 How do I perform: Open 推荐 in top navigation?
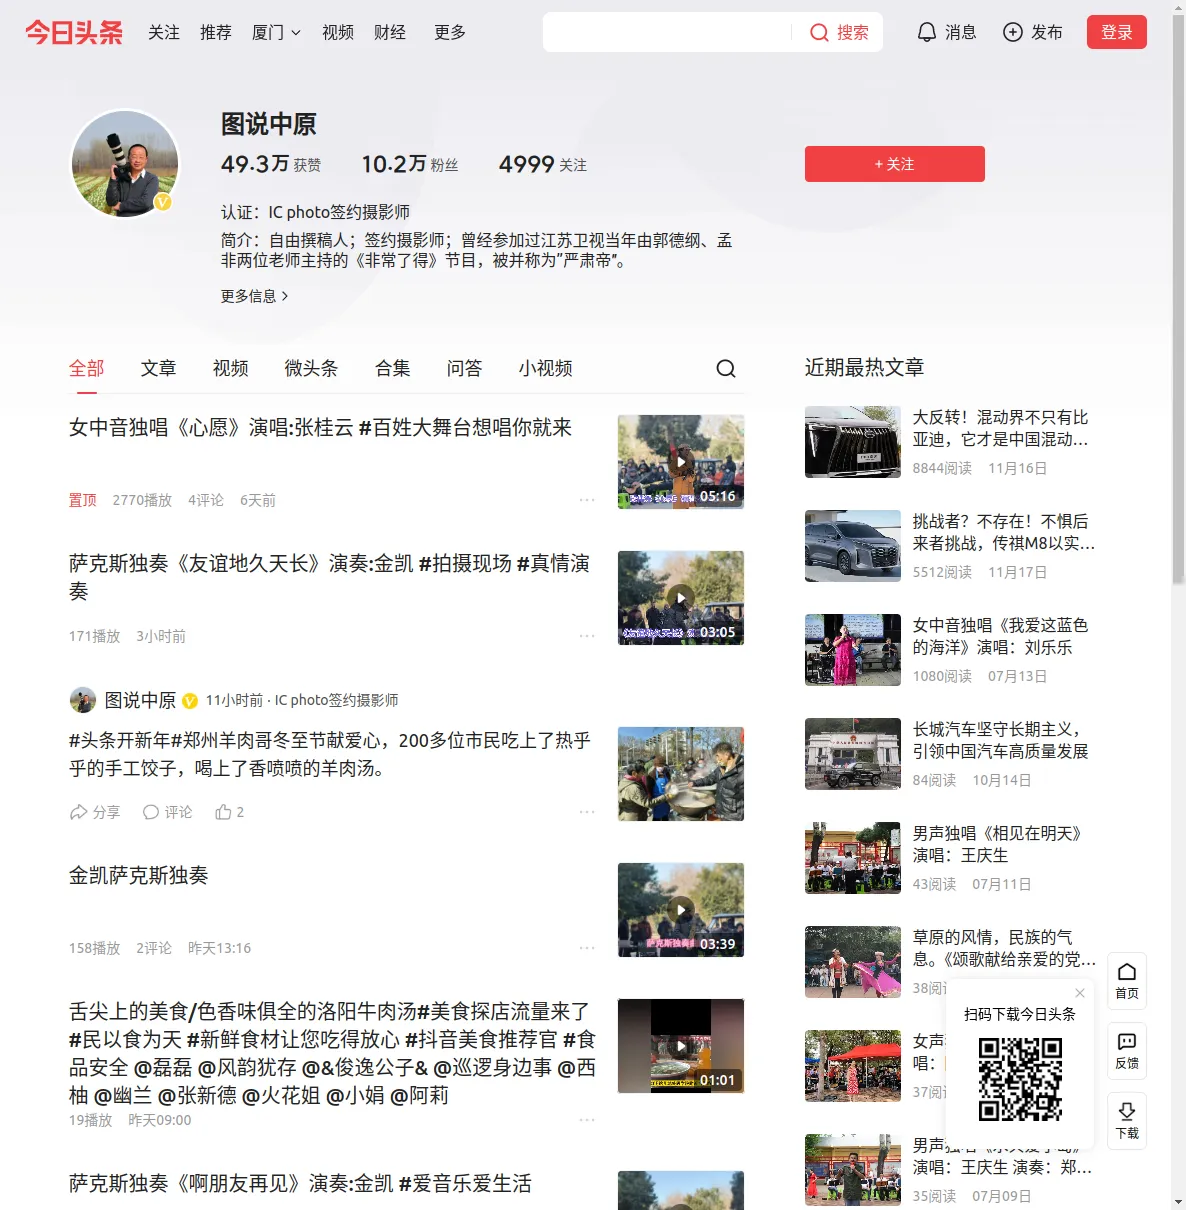pyautogui.click(x=216, y=32)
